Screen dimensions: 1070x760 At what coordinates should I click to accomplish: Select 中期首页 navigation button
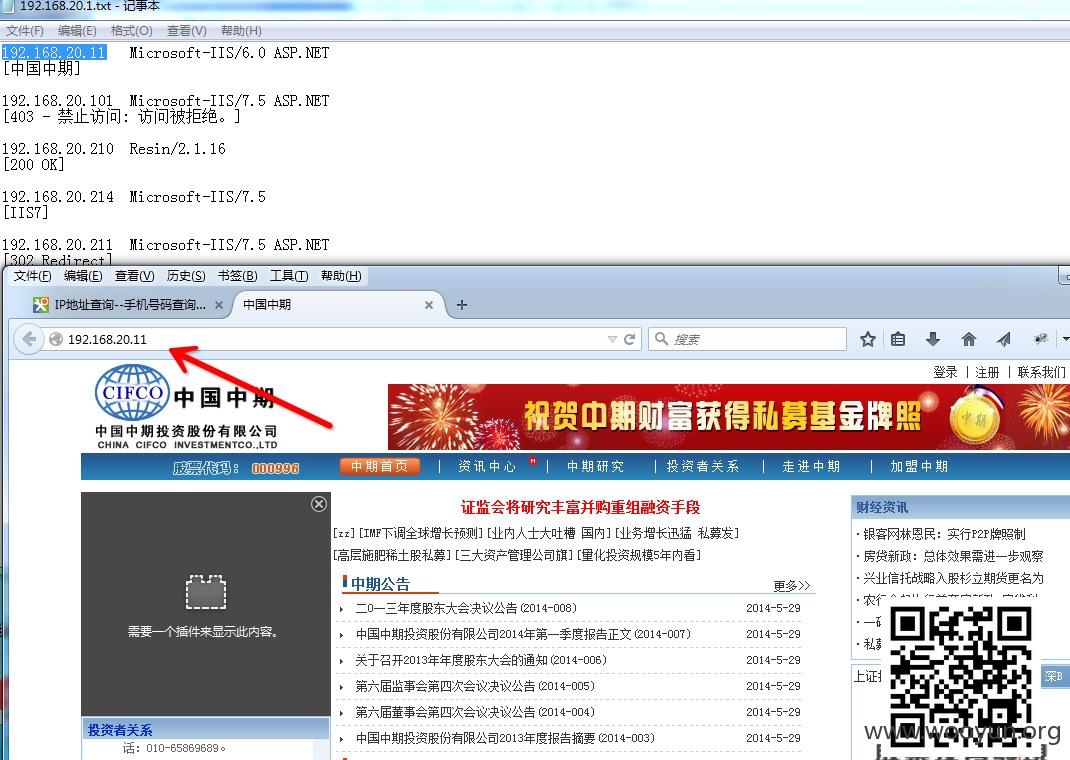pyautogui.click(x=379, y=466)
